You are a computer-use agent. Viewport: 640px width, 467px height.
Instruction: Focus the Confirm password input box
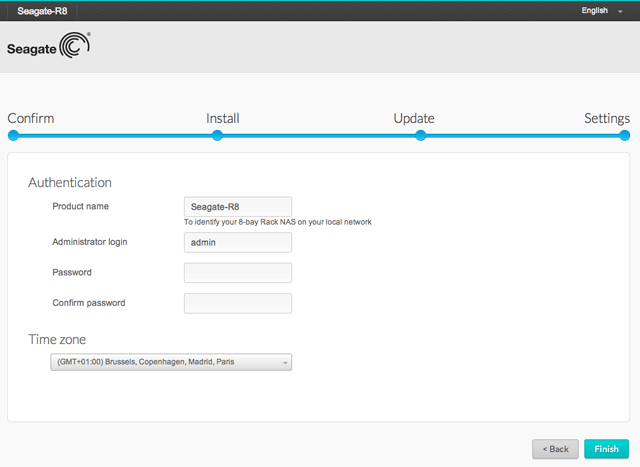(x=238, y=303)
